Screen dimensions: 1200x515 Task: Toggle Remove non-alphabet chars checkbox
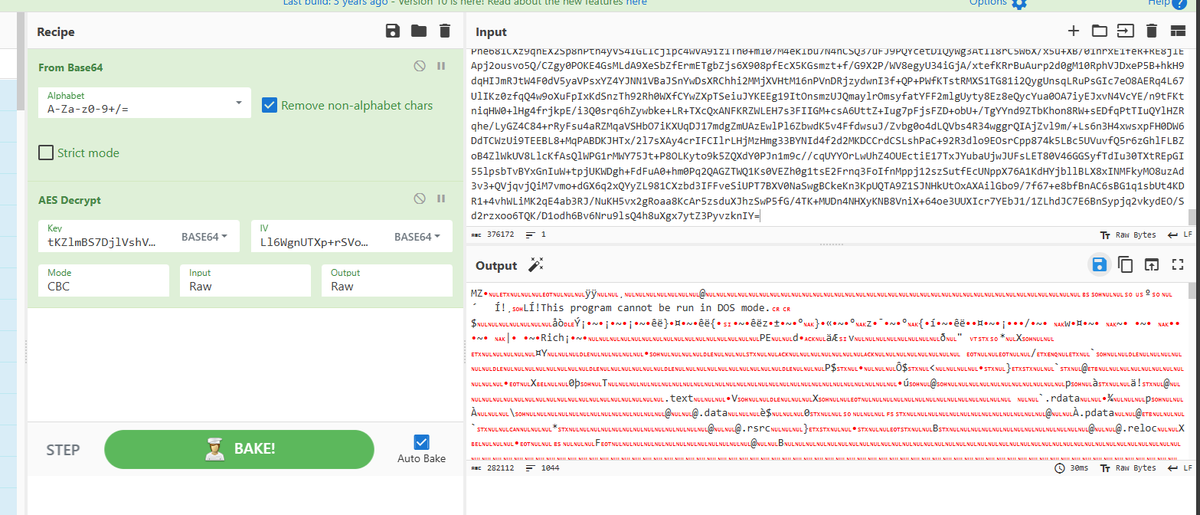click(x=268, y=105)
